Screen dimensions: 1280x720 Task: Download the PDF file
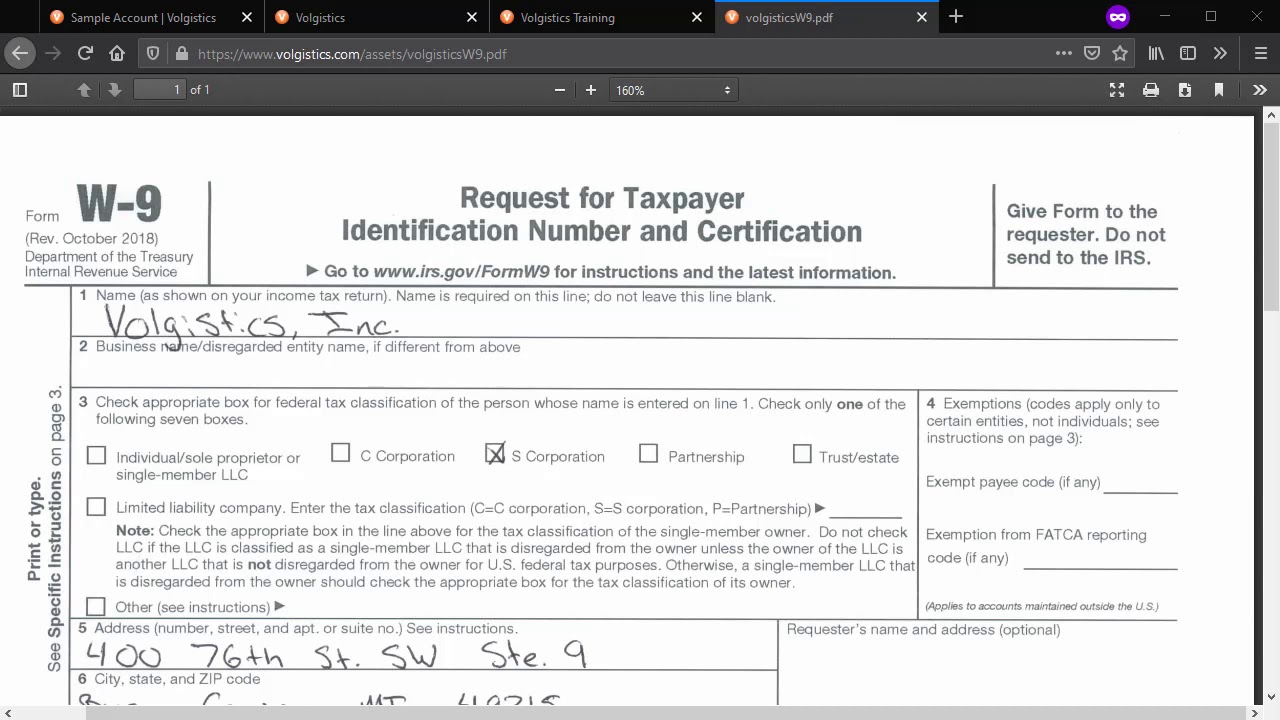click(1185, 90)
